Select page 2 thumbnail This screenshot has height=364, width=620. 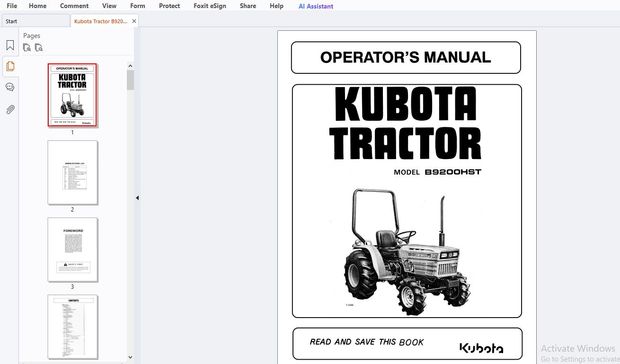point(72,172)
